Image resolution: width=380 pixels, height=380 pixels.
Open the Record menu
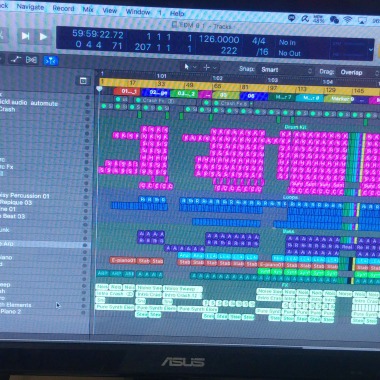[x=63, y=8]
